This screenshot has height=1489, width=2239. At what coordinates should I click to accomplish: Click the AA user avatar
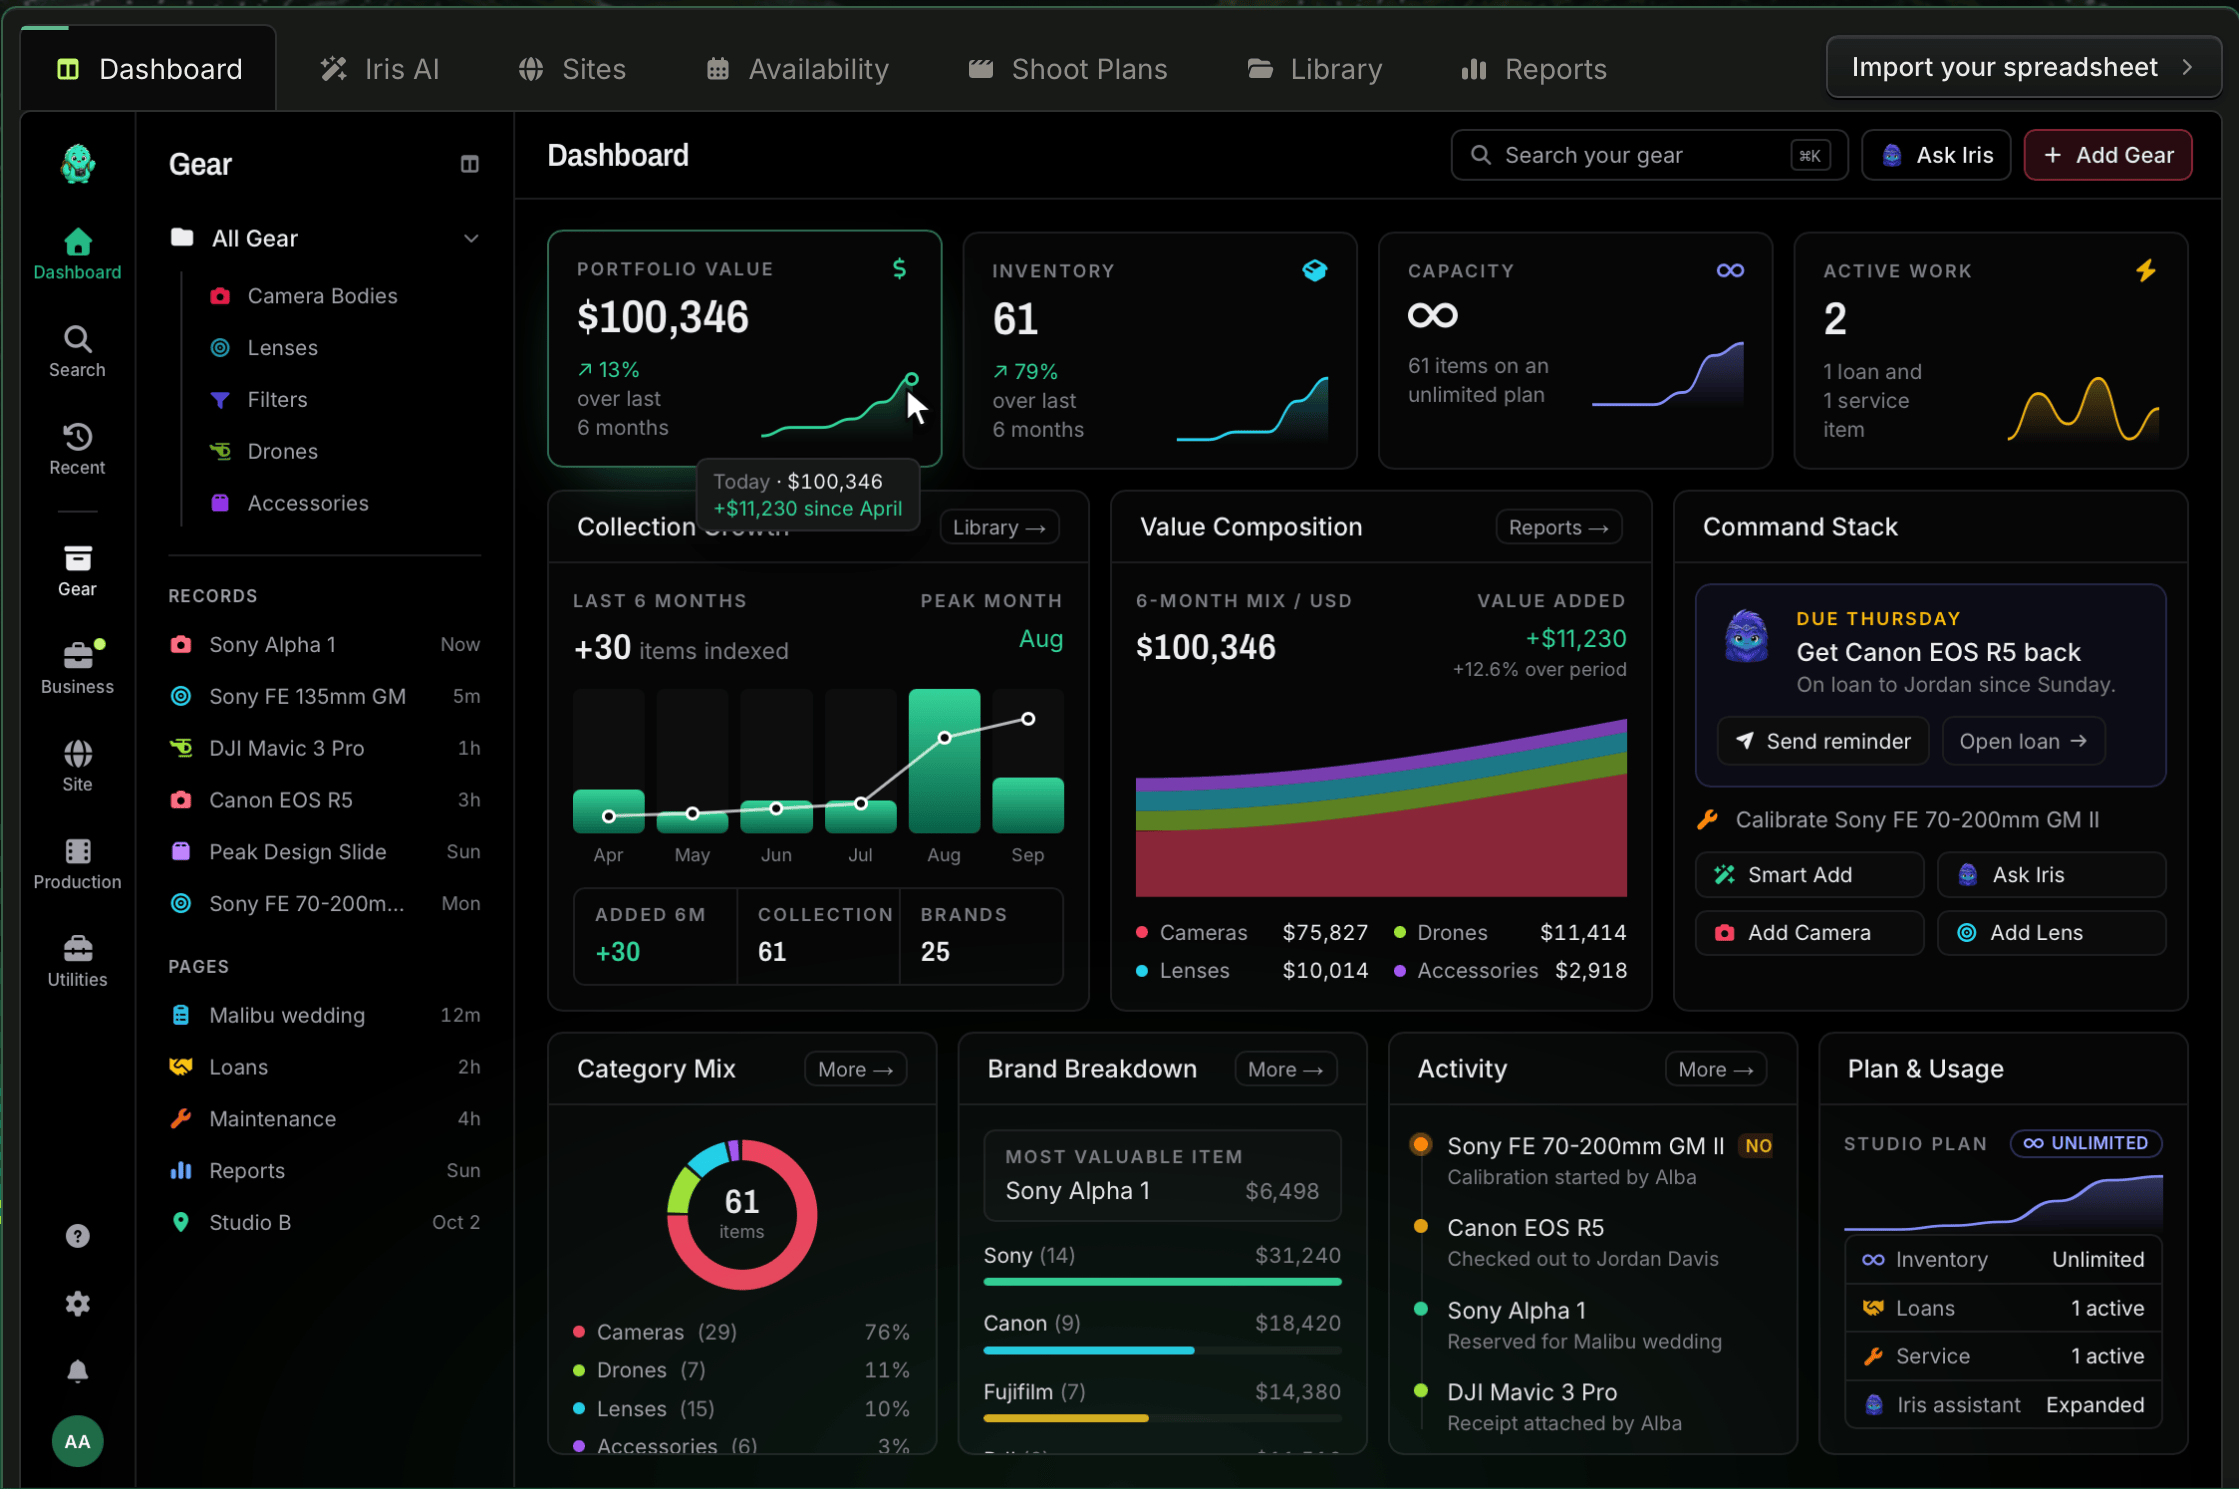tap(77, 1441)
